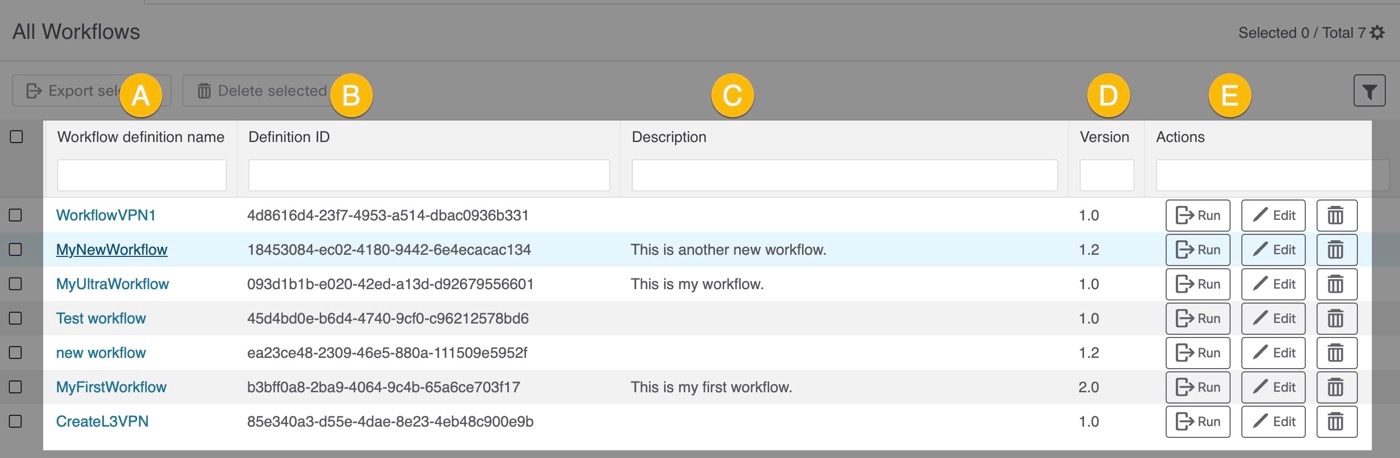The image size is (1400, 458).
Task: Click description 'This is another new workflow.'
Action: pos(729,249)
